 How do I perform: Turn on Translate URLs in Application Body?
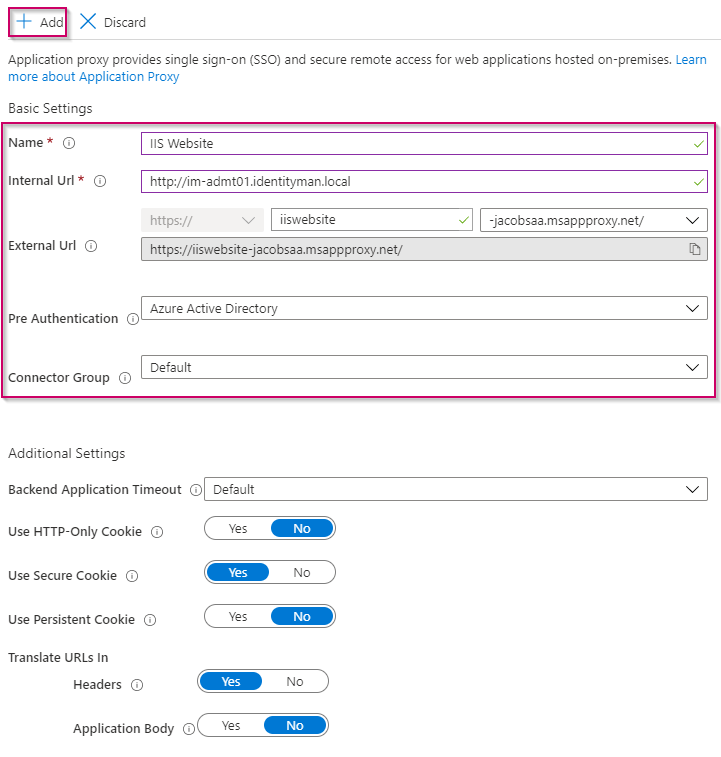231,726
